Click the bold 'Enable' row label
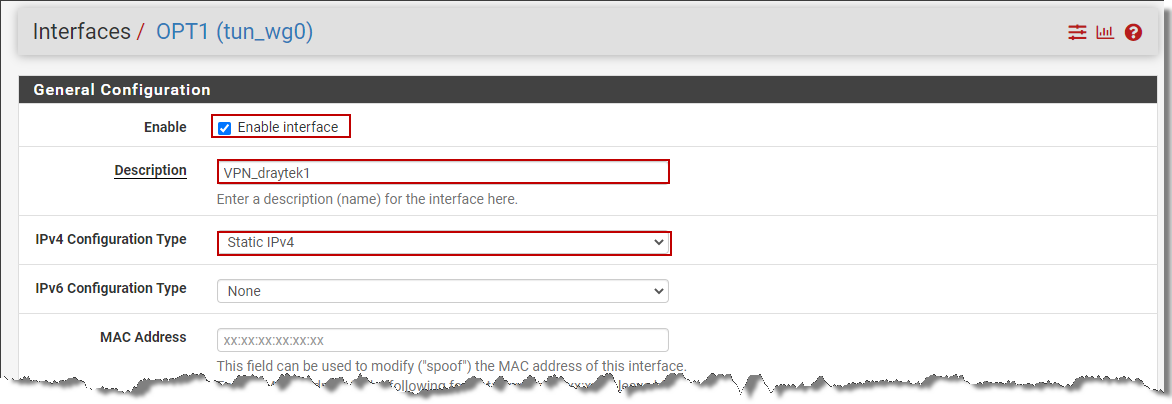 click(165, 127)
